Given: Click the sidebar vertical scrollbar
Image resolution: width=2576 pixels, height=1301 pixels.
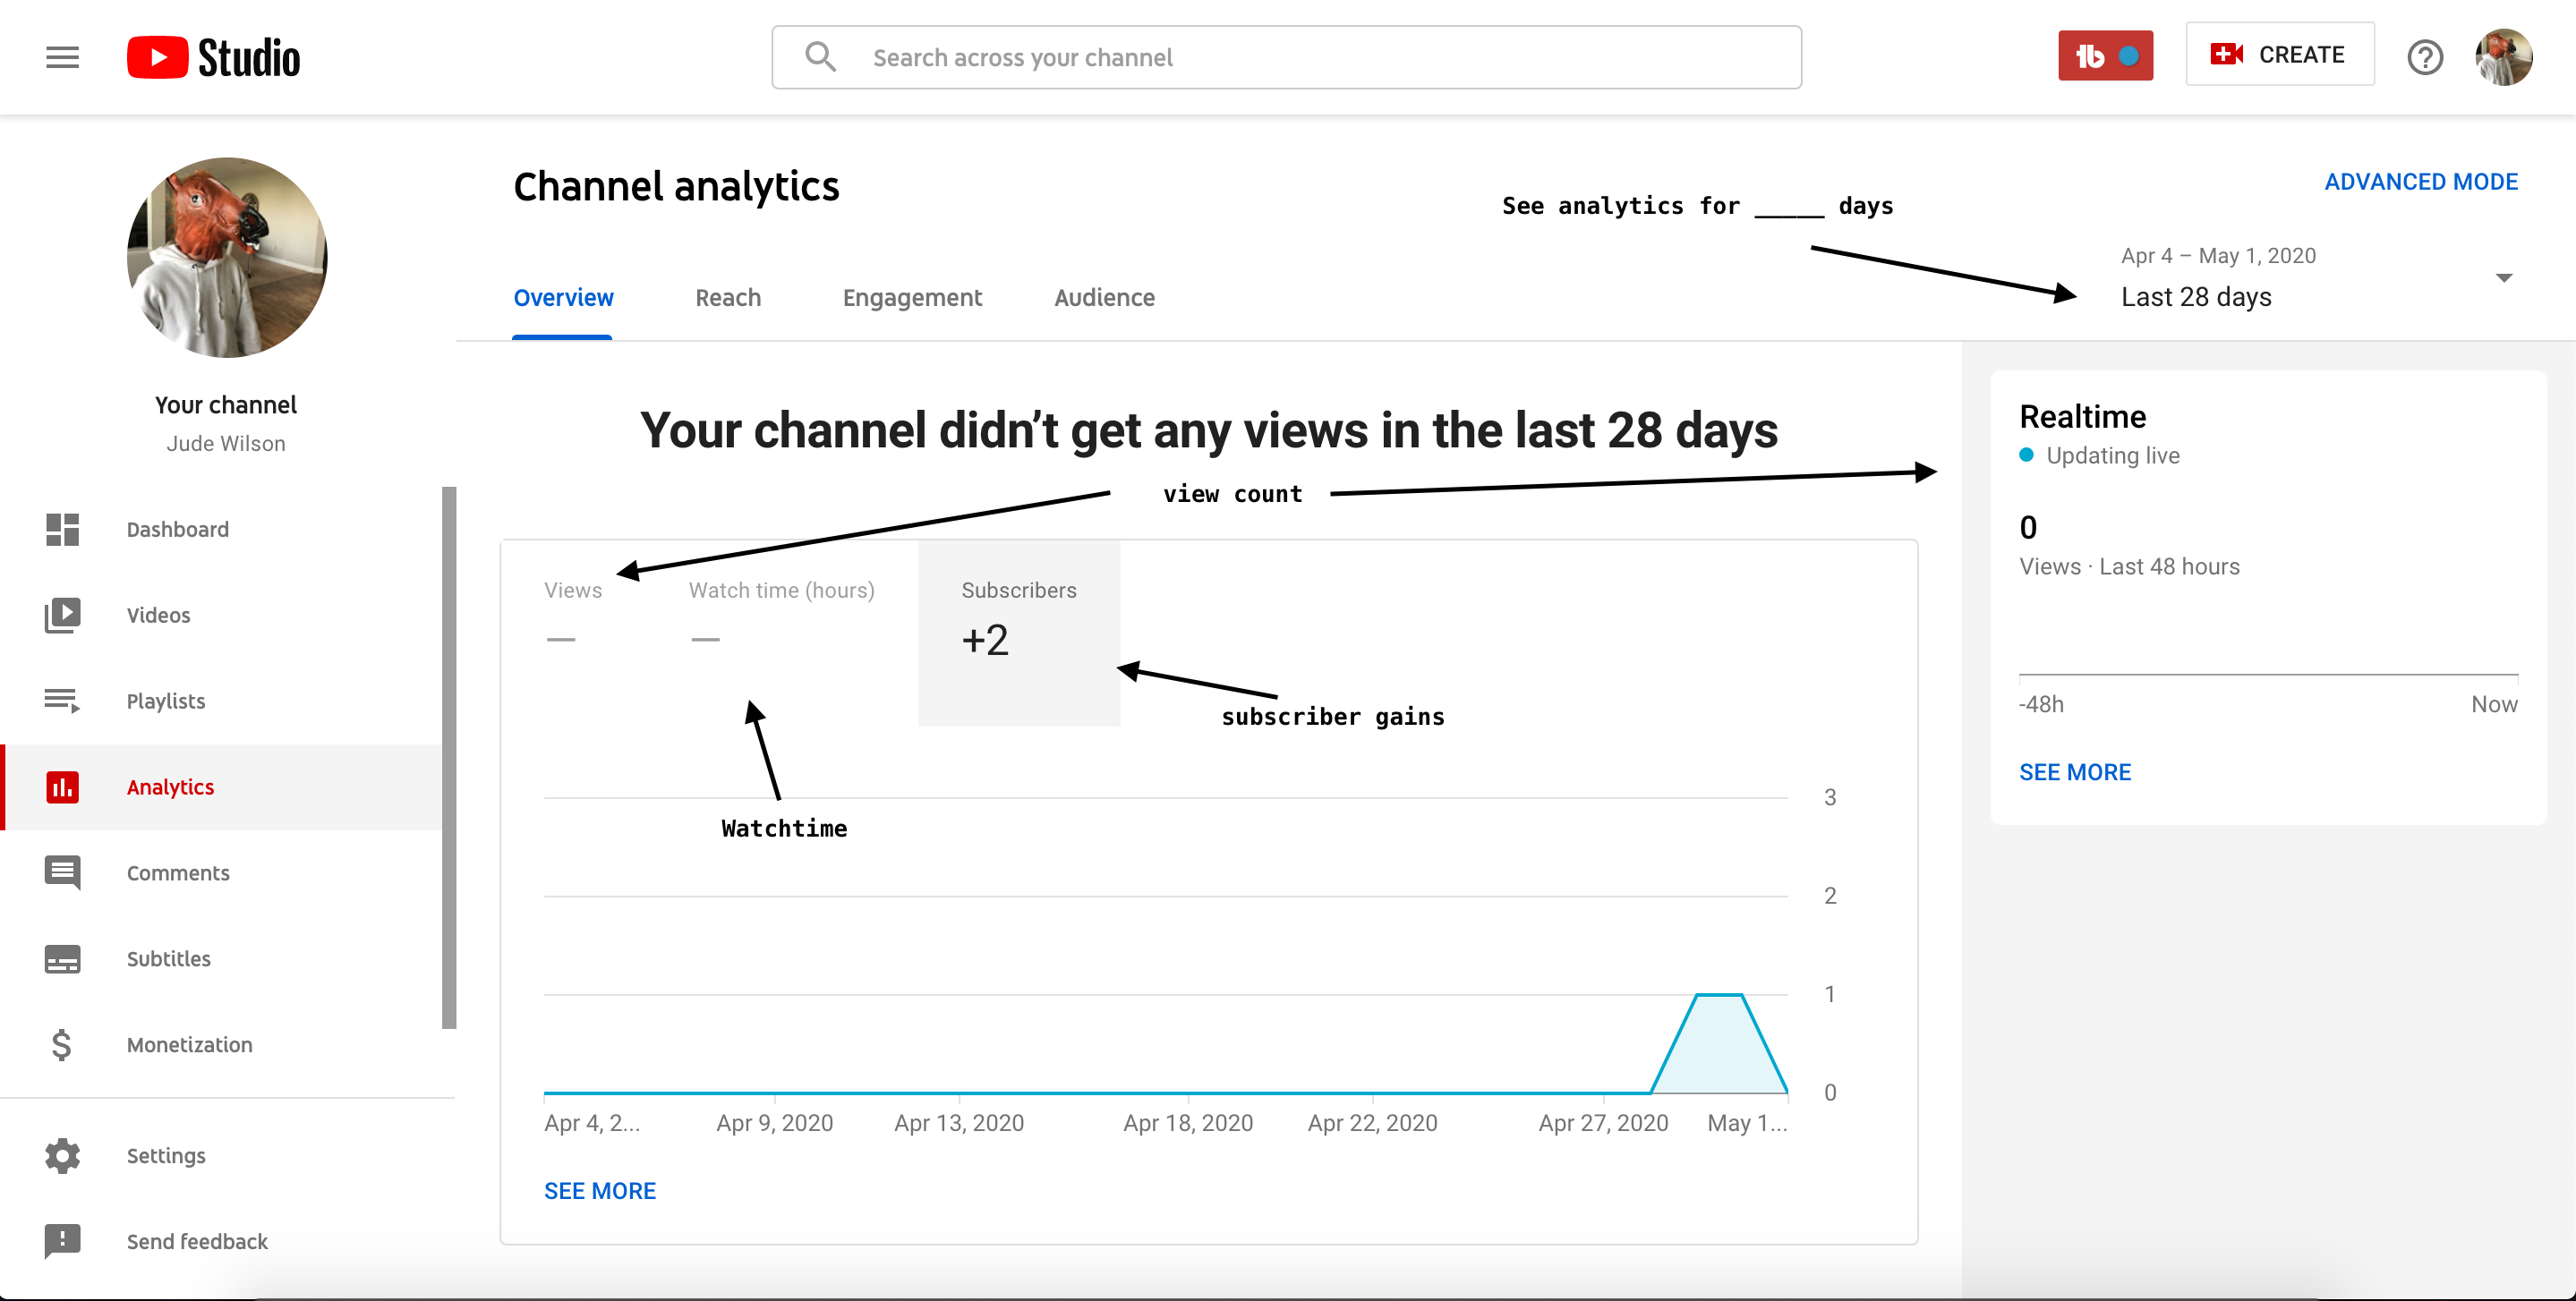Looking at the screenshot, I should (449, 757).
